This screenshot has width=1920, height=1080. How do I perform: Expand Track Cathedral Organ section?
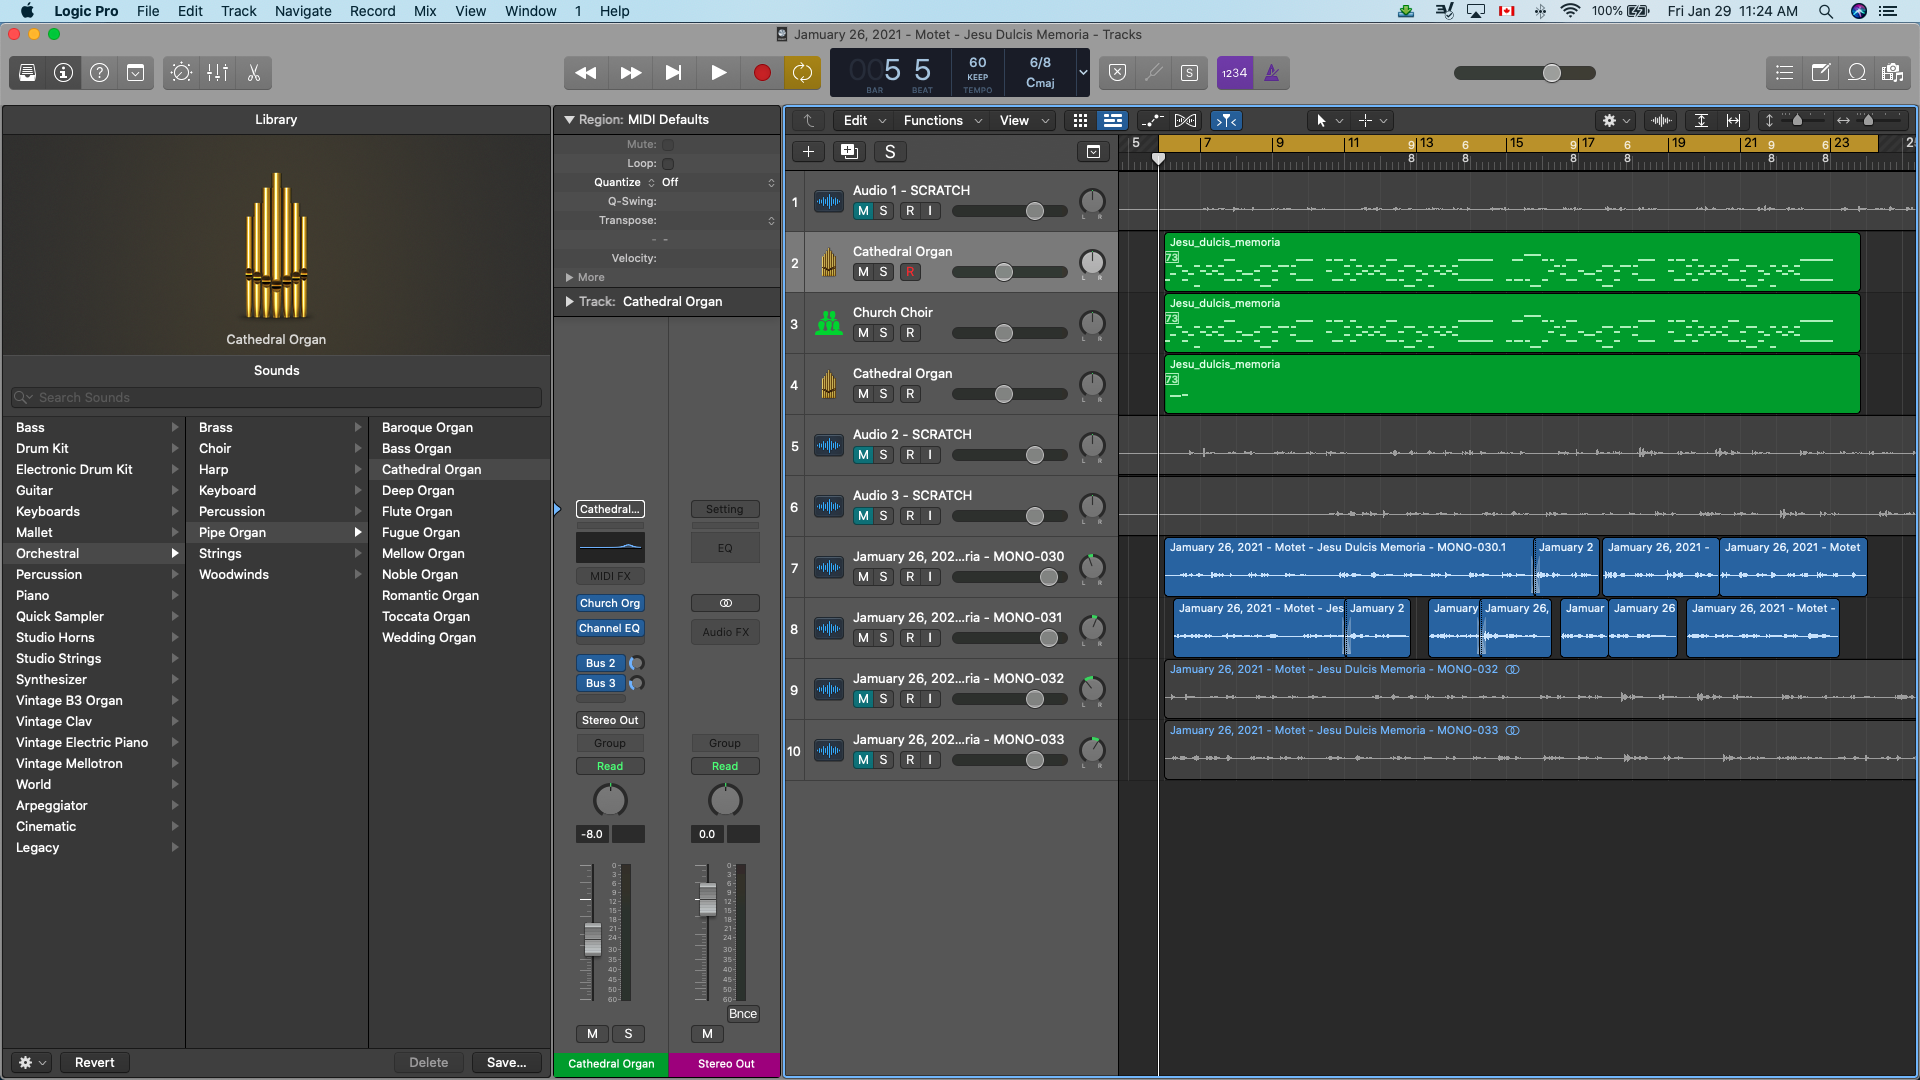click(x=569, y=301)
